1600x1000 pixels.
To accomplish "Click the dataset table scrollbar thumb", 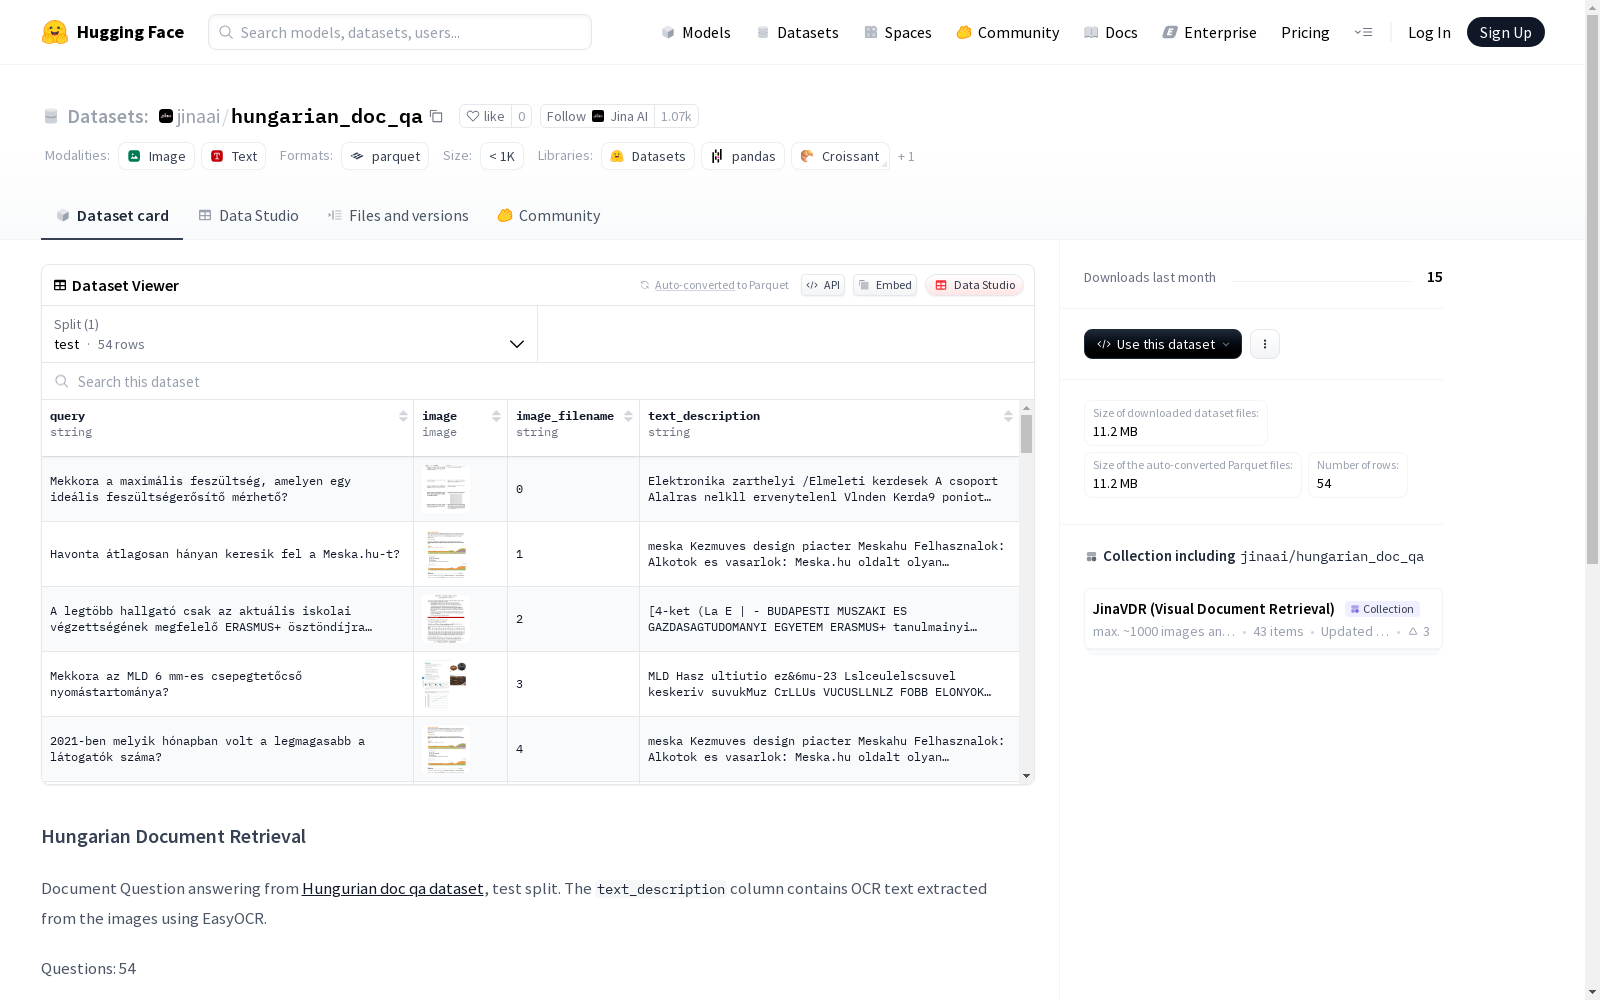I will (x=1026, y=434).
